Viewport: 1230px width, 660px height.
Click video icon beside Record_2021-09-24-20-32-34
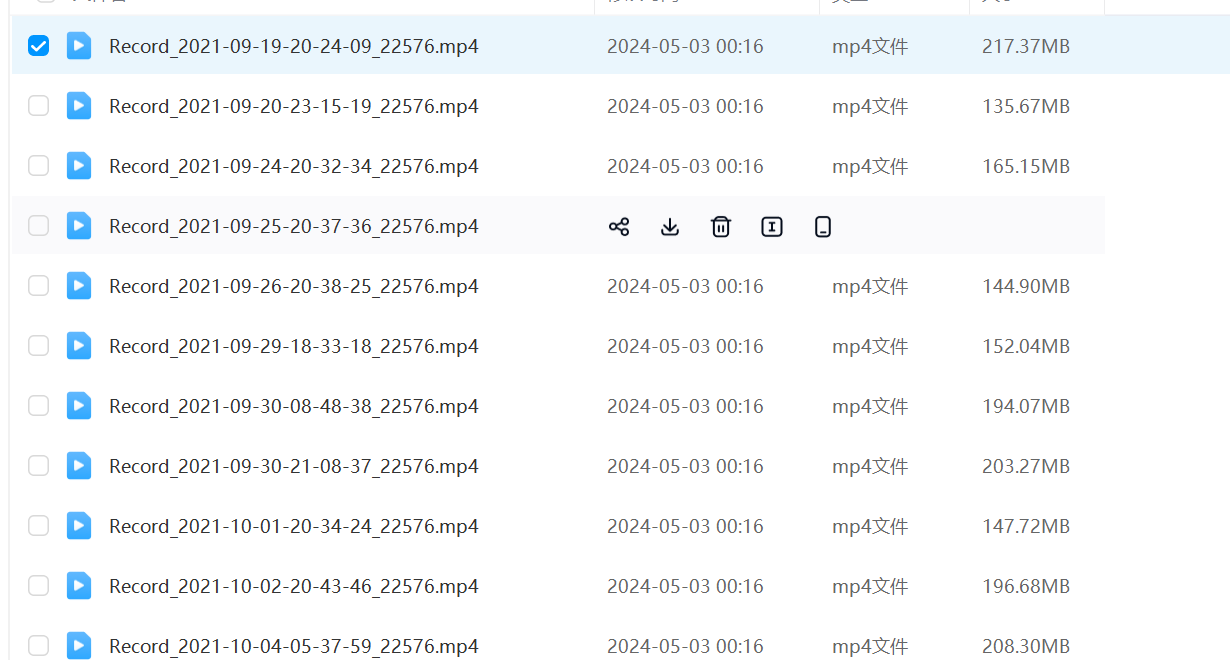(x=79, y=166)
